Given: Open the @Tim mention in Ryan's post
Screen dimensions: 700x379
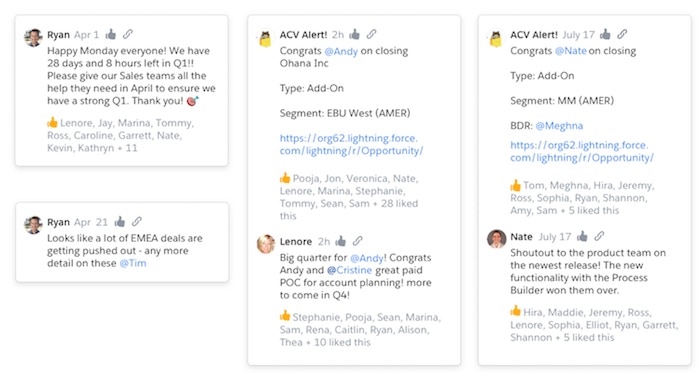Looking at the screenshot, I should click(133, 263).
